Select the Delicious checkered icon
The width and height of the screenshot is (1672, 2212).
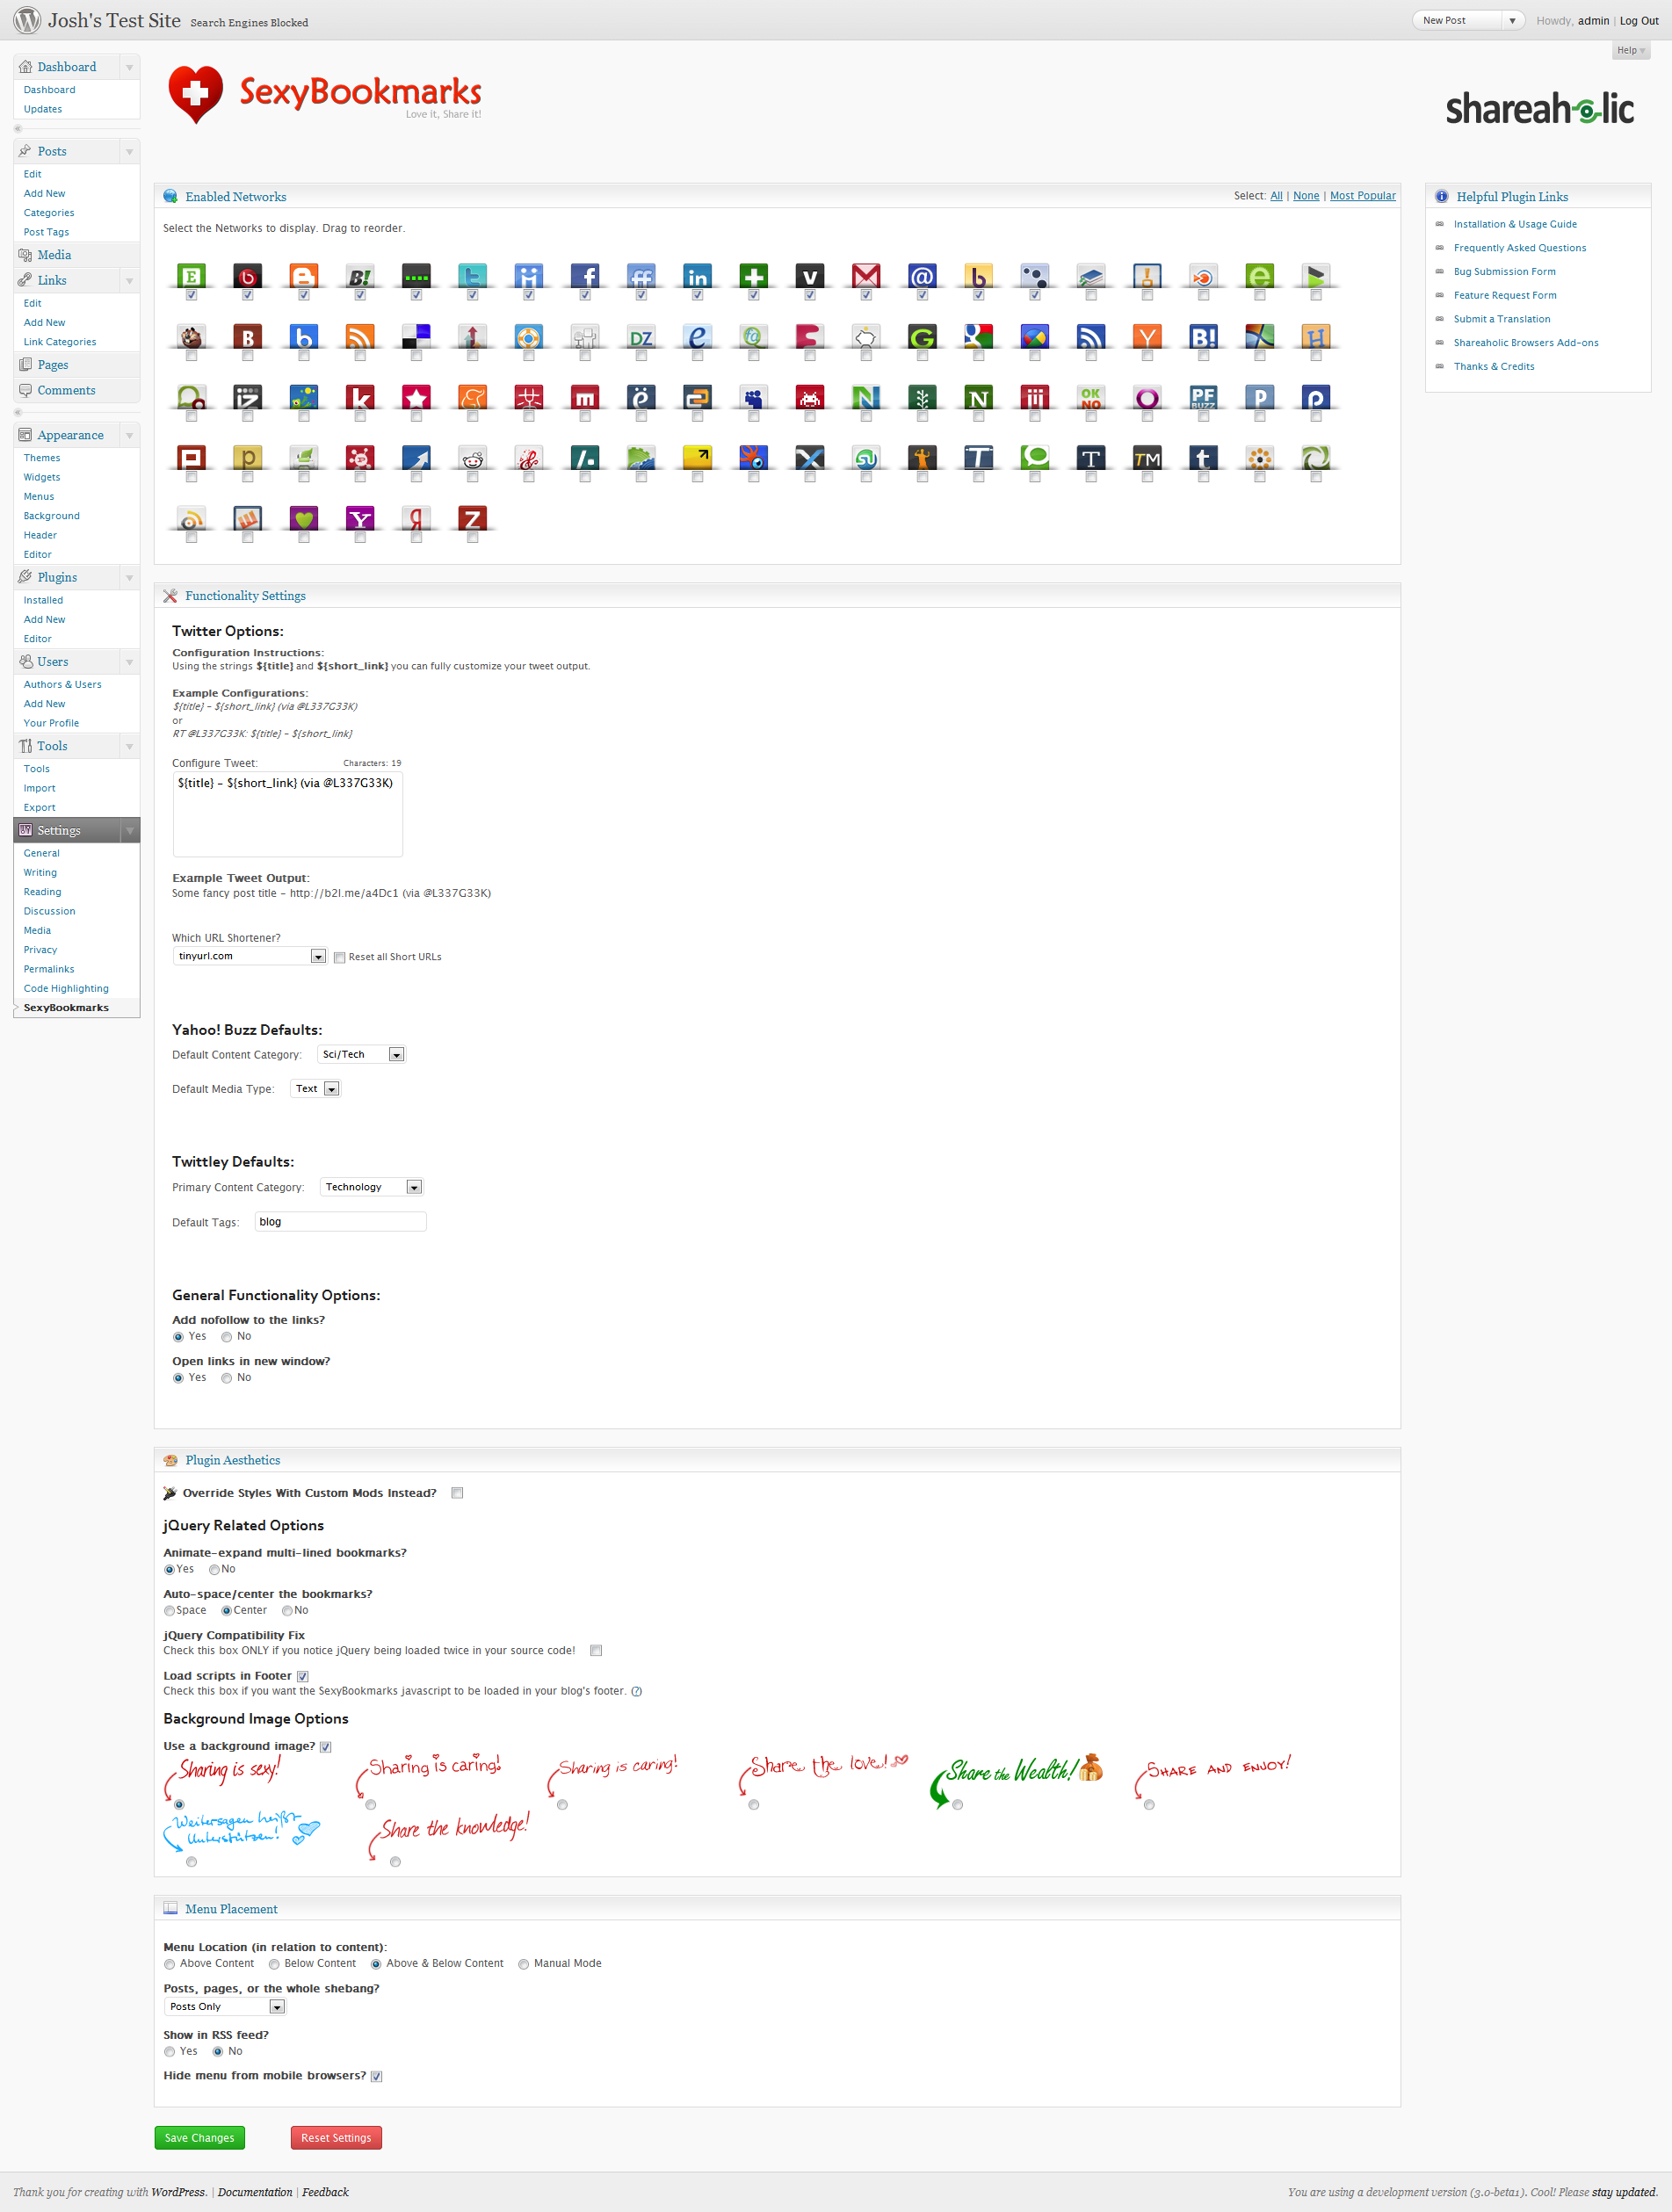click(416, 337)
